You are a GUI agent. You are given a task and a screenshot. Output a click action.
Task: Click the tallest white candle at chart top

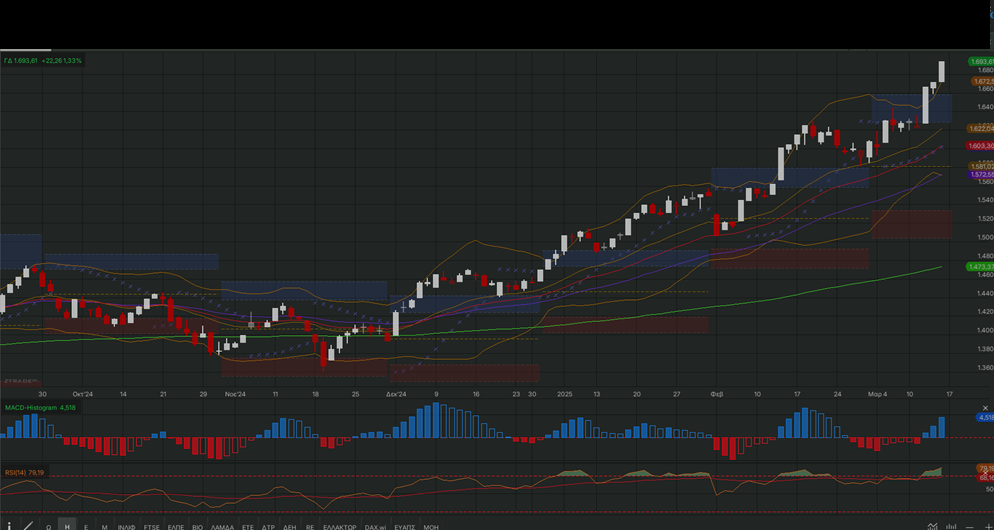(x=941, y=72)
